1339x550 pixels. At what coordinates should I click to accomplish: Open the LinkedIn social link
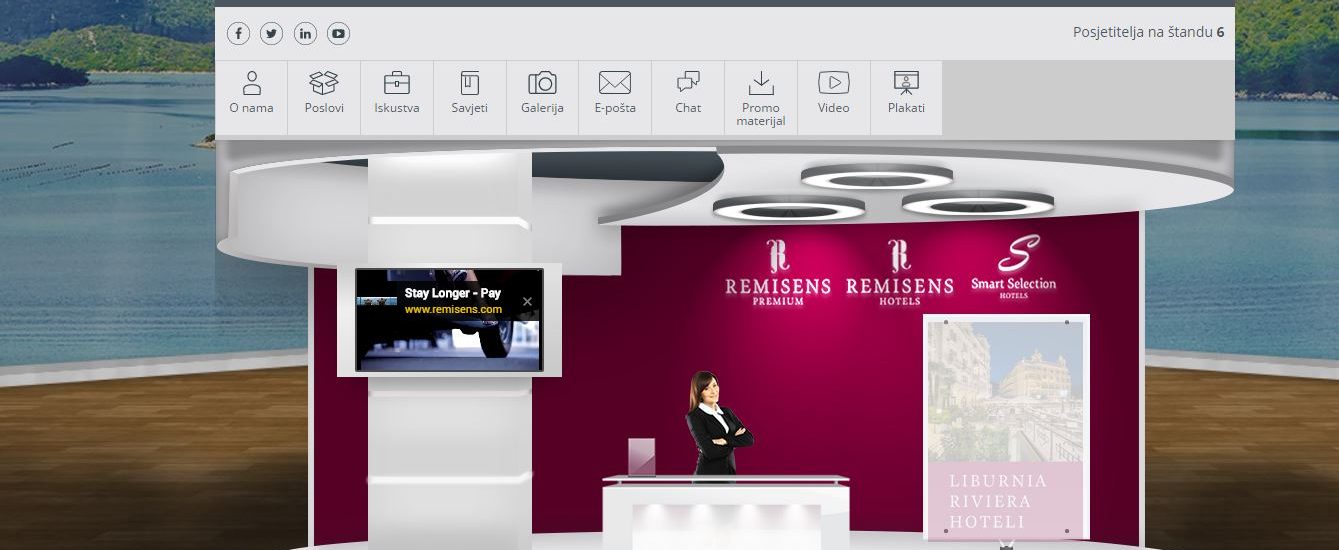(x=305, y=34)
